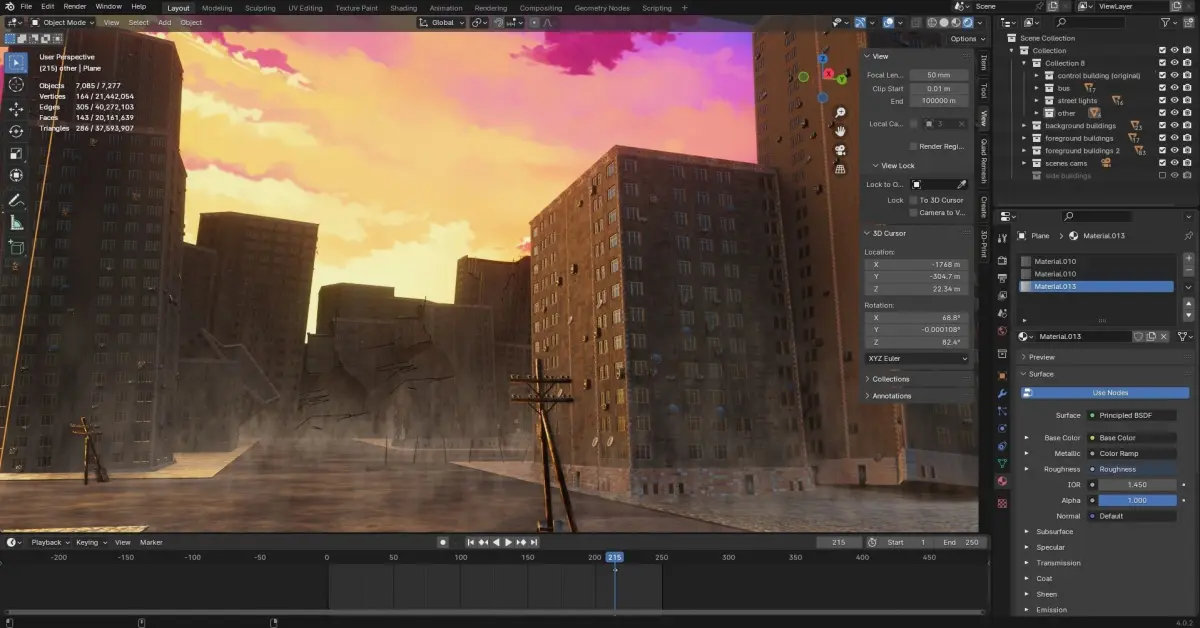Switch perspective/orthographic grid icon
This screenshot has height=628, width=1200.
(840, 169)
